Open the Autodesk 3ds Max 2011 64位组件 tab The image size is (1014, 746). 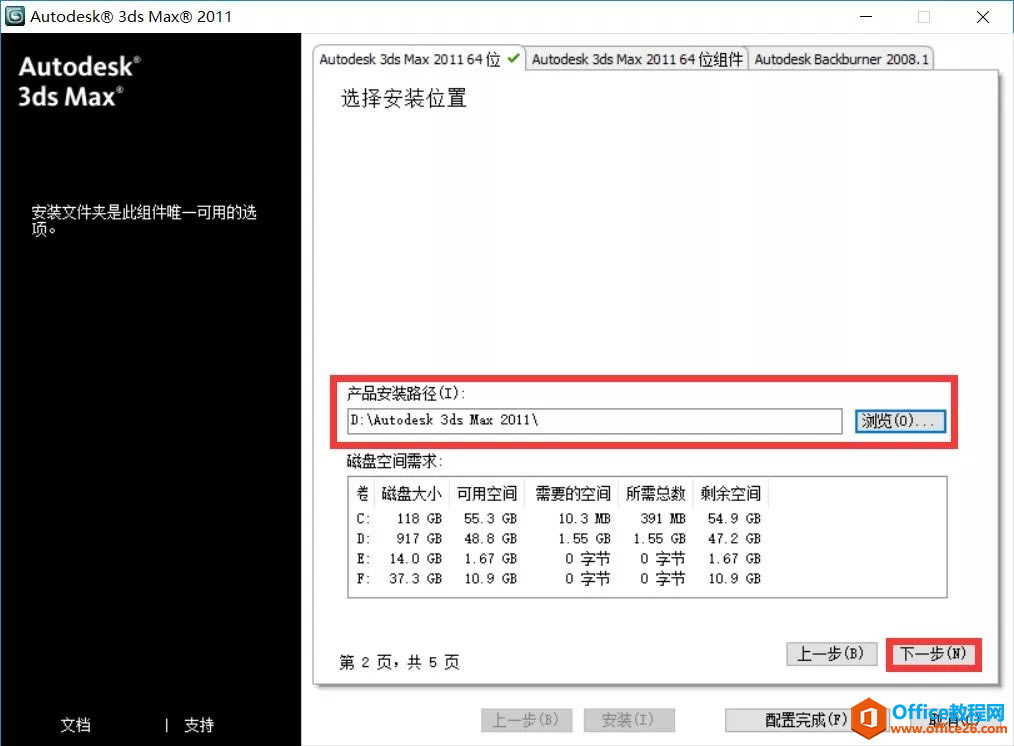(x=637, y=59)
